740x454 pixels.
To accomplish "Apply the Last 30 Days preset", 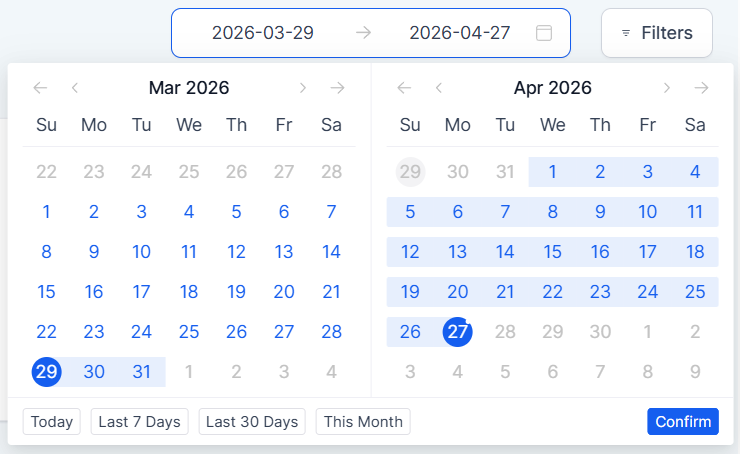I will [x=252, y=422].
